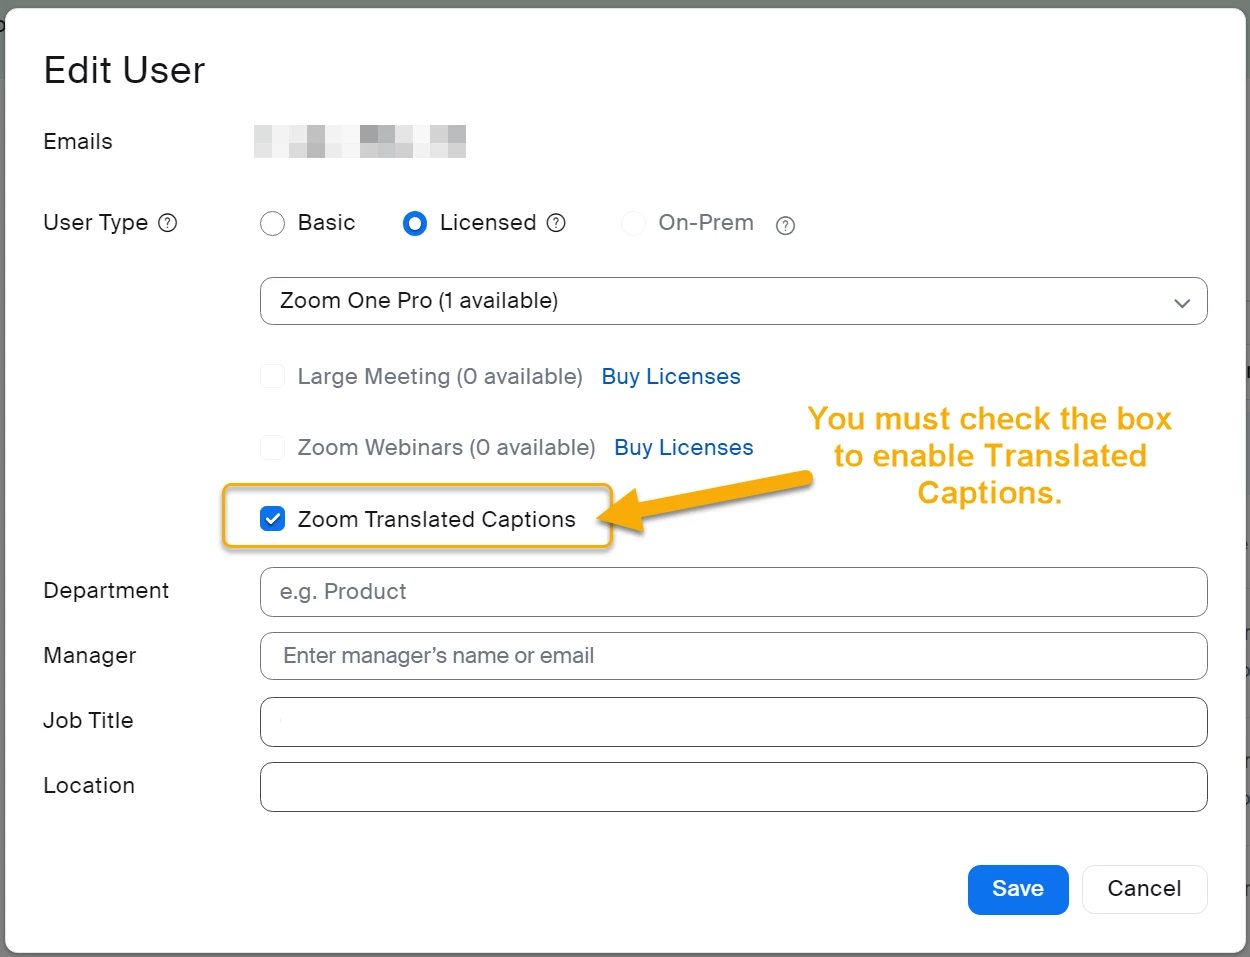Expand the license dropdown chevron arrow

point(1182,303)
